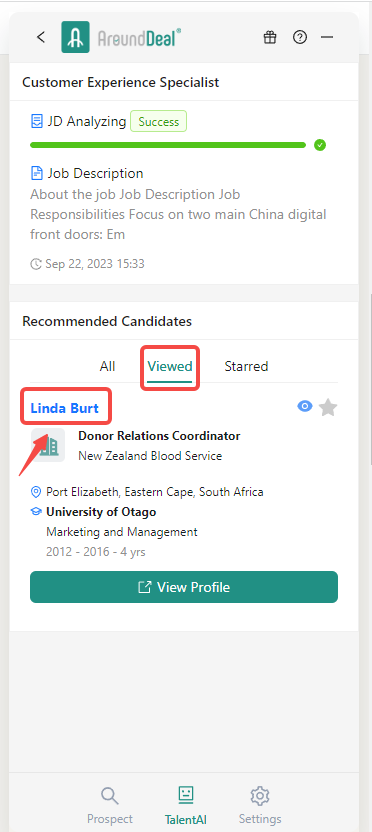Click the green JD analyzing progress bar
372x832 pixels.
(168, 145)
